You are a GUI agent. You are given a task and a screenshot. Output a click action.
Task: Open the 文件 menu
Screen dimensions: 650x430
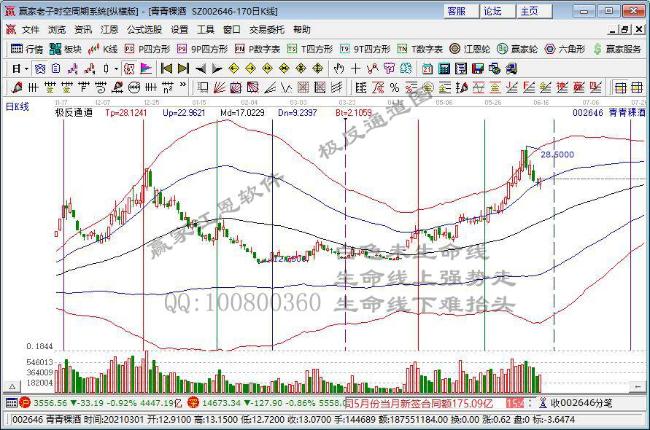click(x=30, y=30)
